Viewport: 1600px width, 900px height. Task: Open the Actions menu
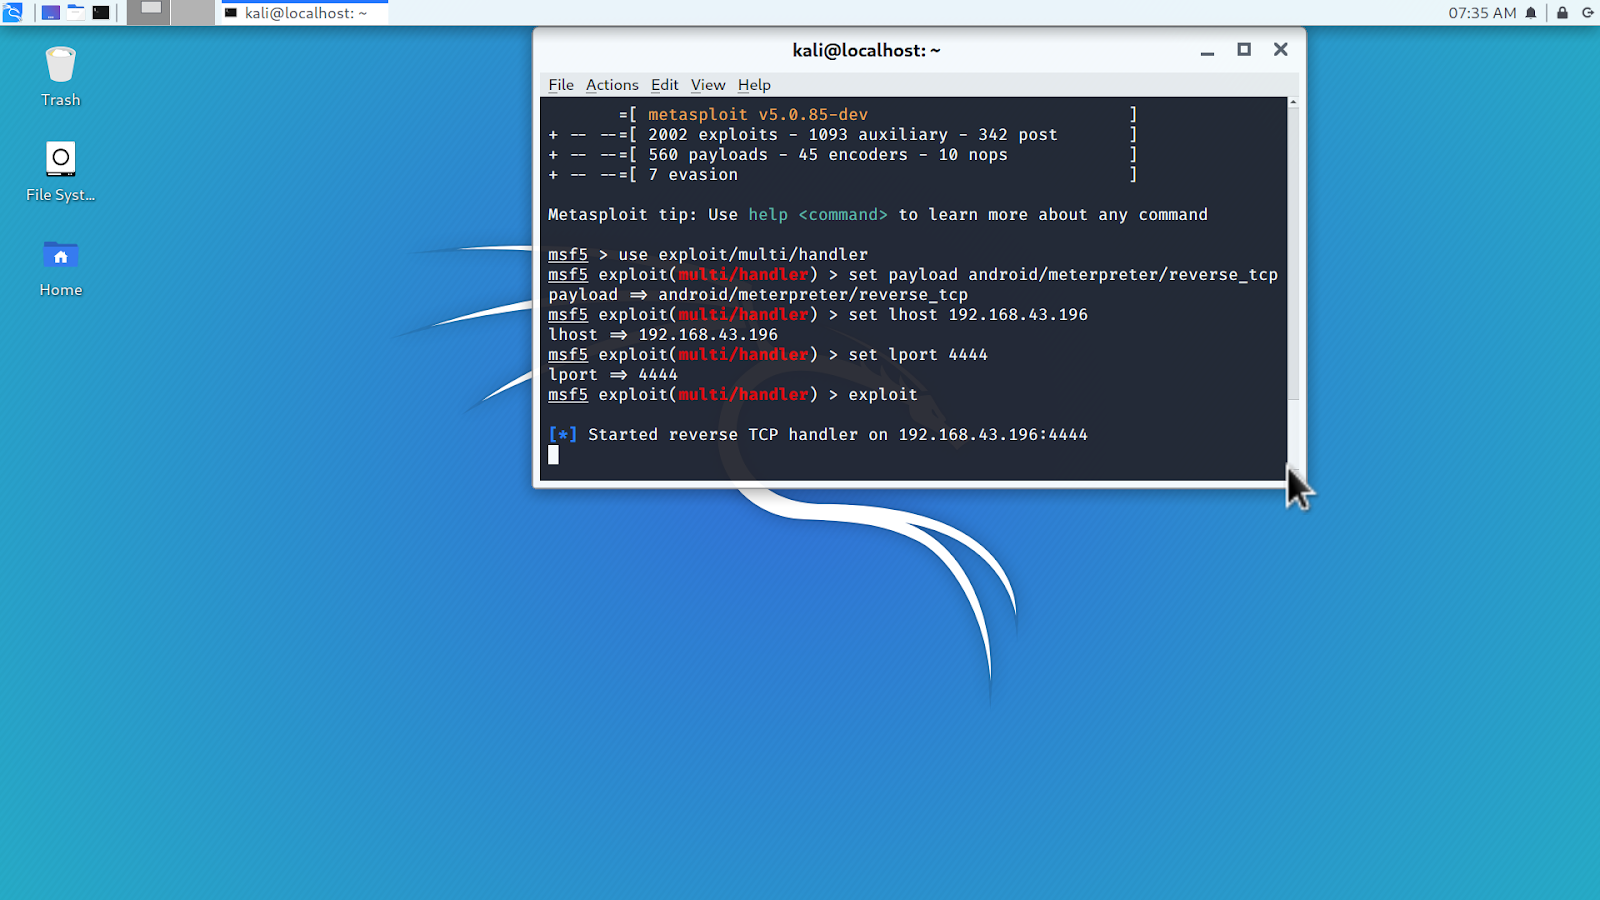click(612, 85)
